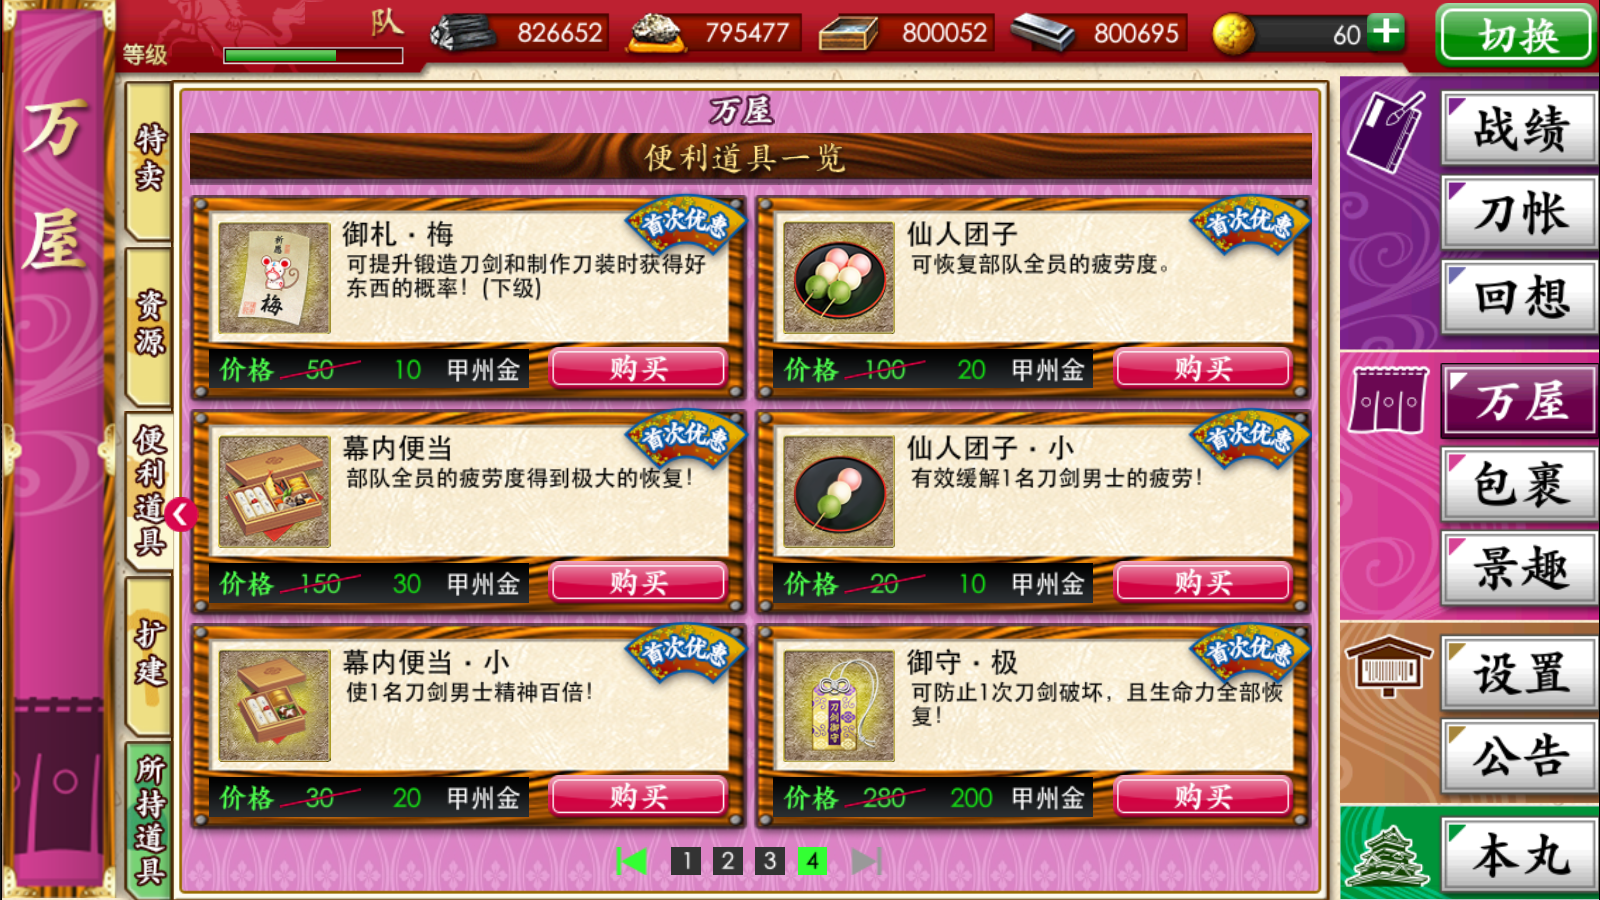Image resolution: width=1600 pixels, height=900 pixels.
Task: Select the 御札・梅 item thumbnail
Action: (274, 277)
